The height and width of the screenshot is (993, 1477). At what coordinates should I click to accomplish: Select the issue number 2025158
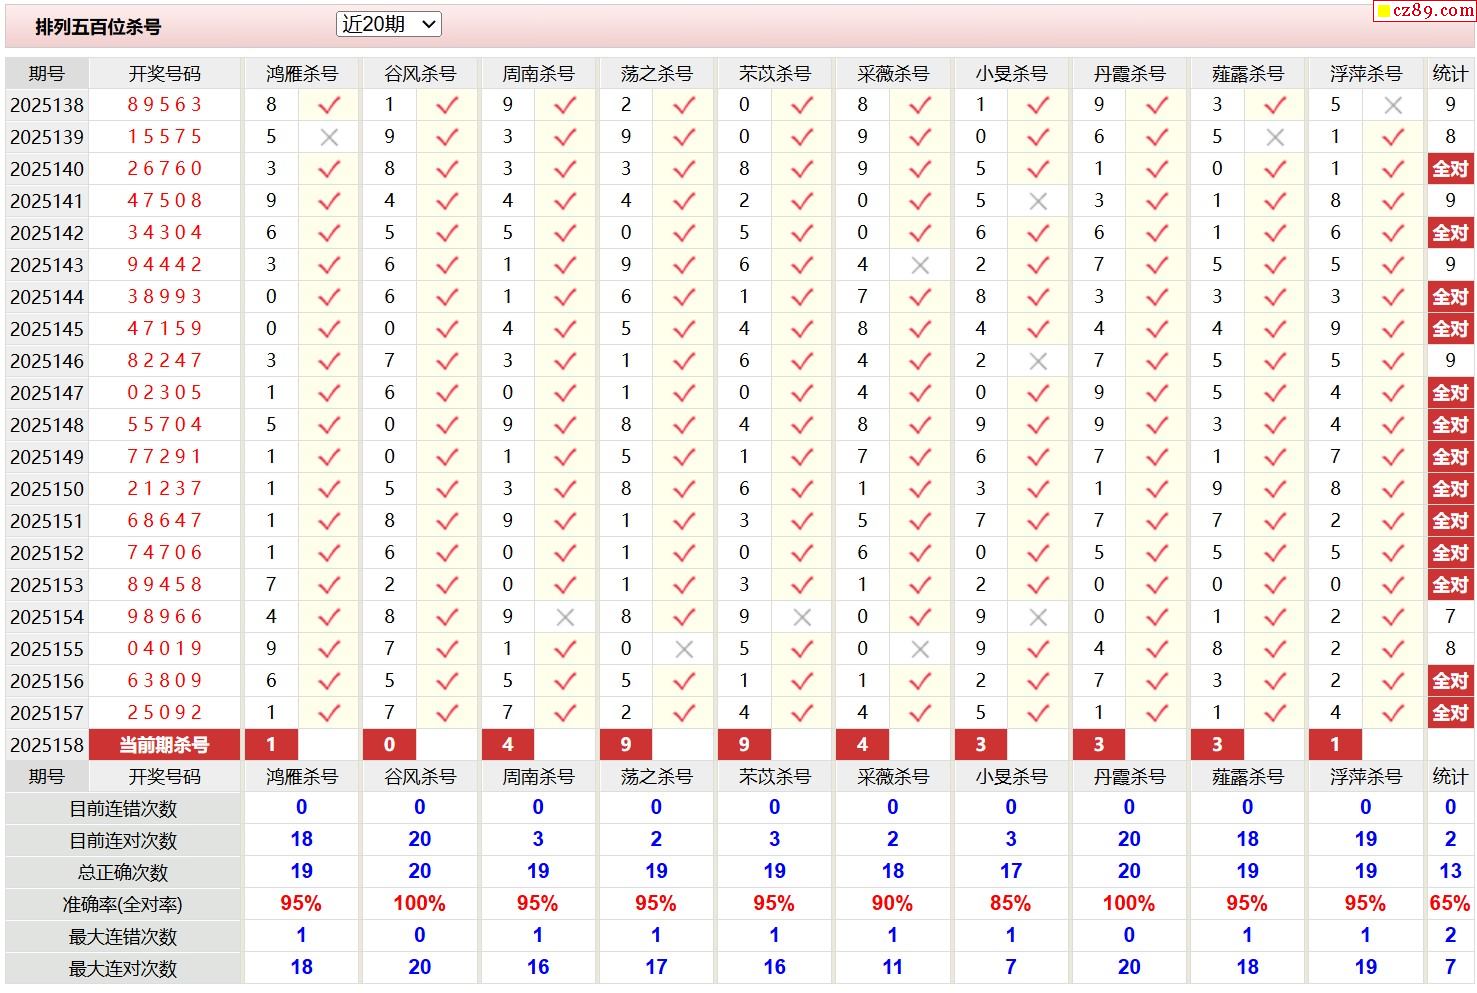tap(47, 745)
